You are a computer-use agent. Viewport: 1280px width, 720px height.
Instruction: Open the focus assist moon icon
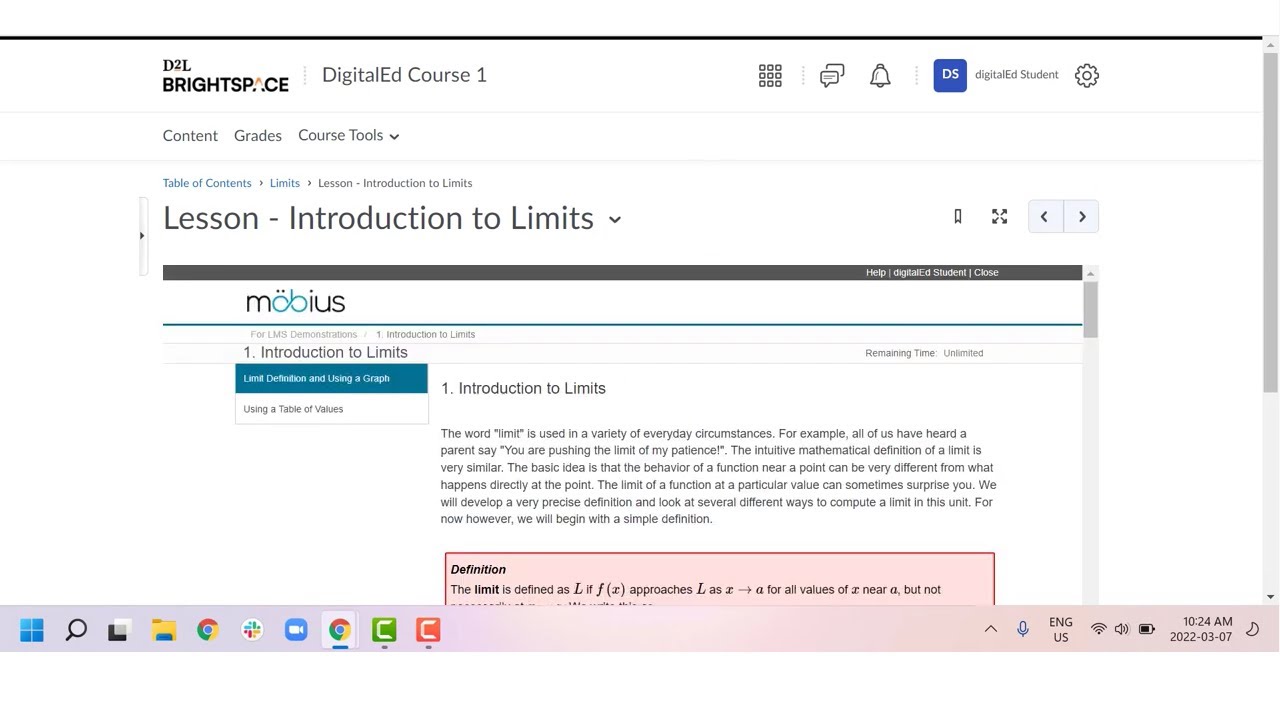[x=1253, y=630]
